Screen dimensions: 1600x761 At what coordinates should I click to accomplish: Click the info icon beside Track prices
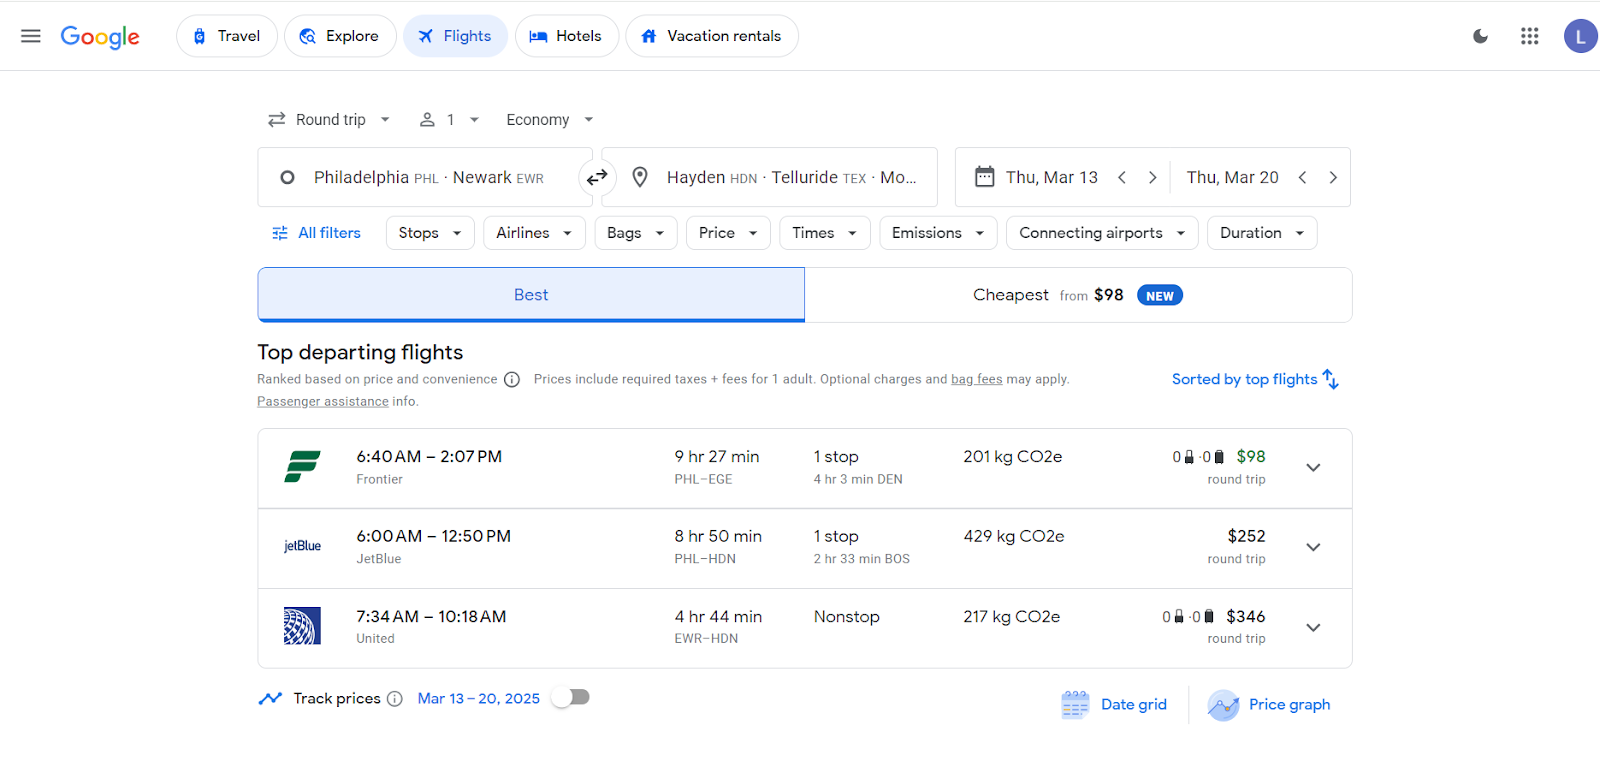(x=395, y=699)
